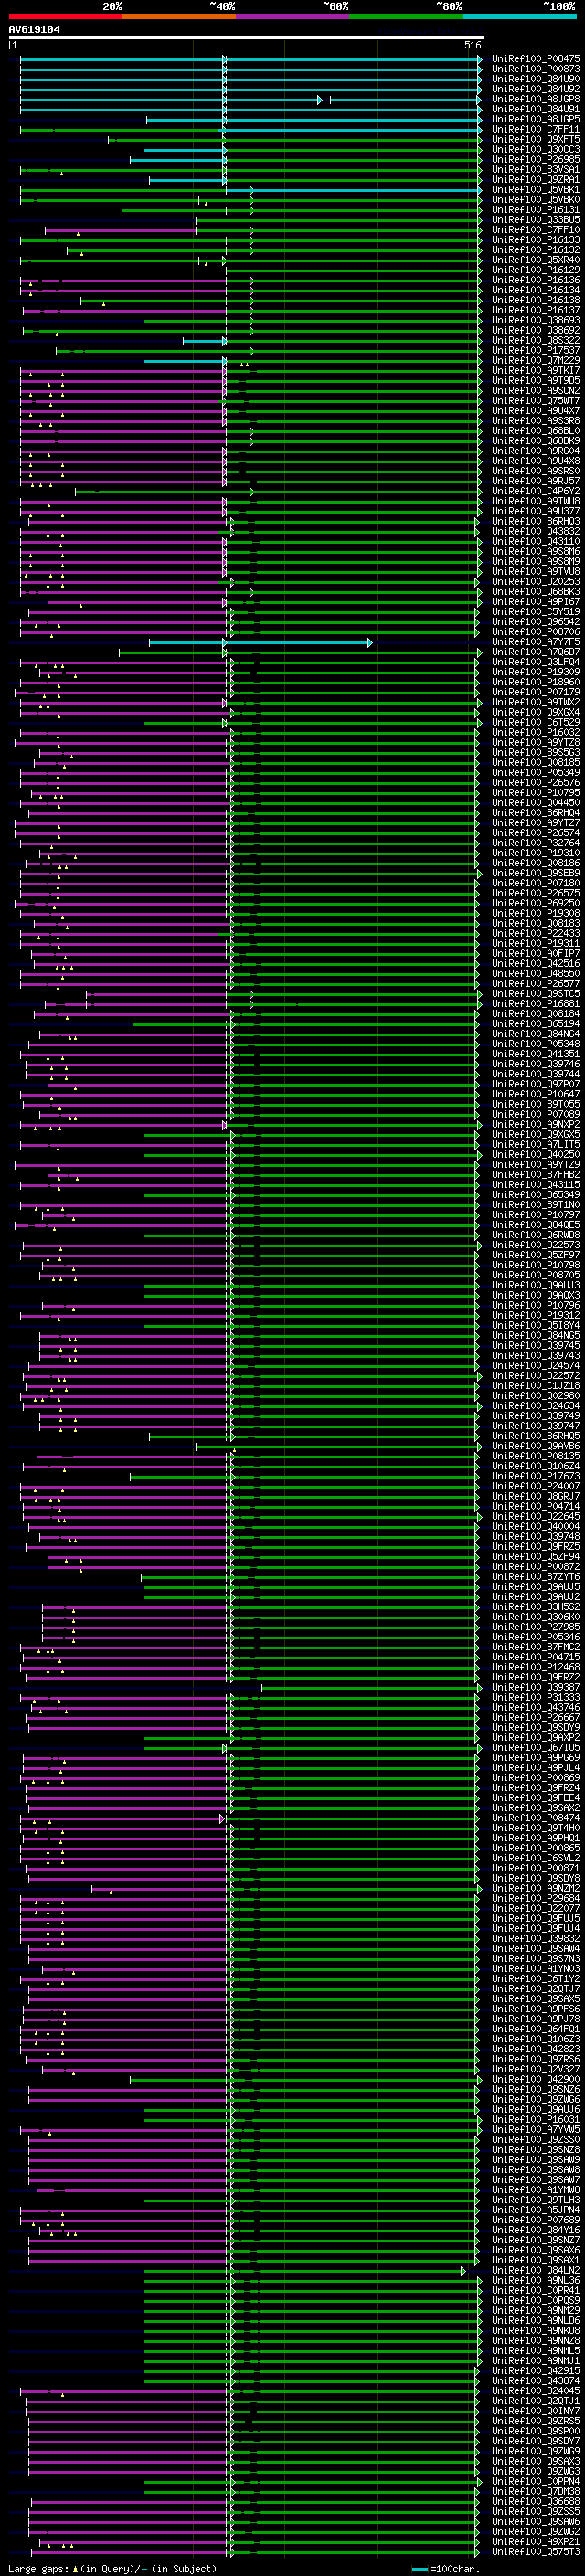Select the UniRef100_C1JZ18 label
The width and height of the screenshot is (585, 2576).
pyautogui.click(x=535, y=1386)
